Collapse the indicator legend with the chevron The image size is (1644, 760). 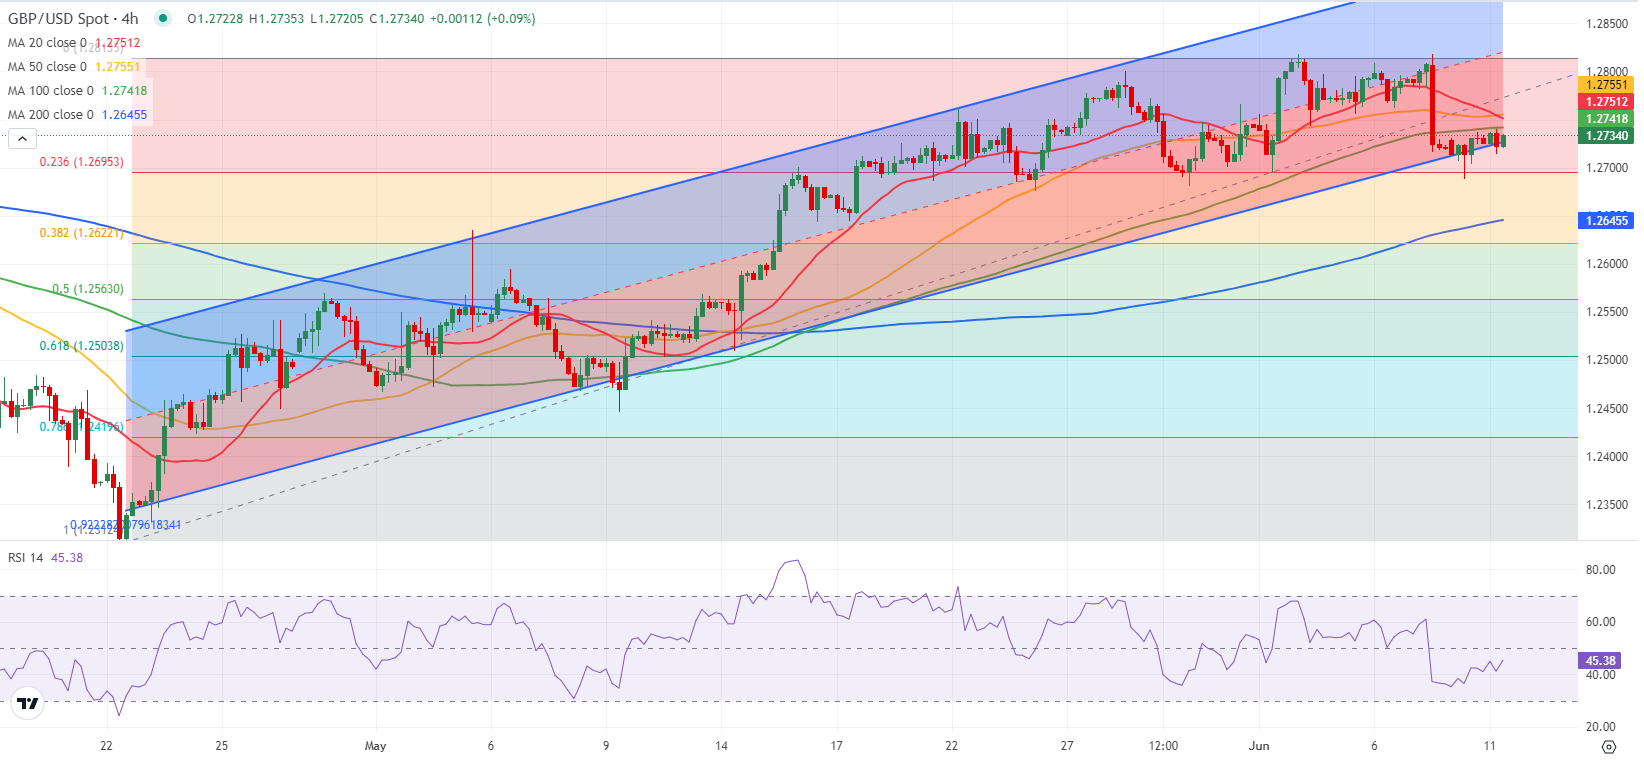(x=24, y=139)
